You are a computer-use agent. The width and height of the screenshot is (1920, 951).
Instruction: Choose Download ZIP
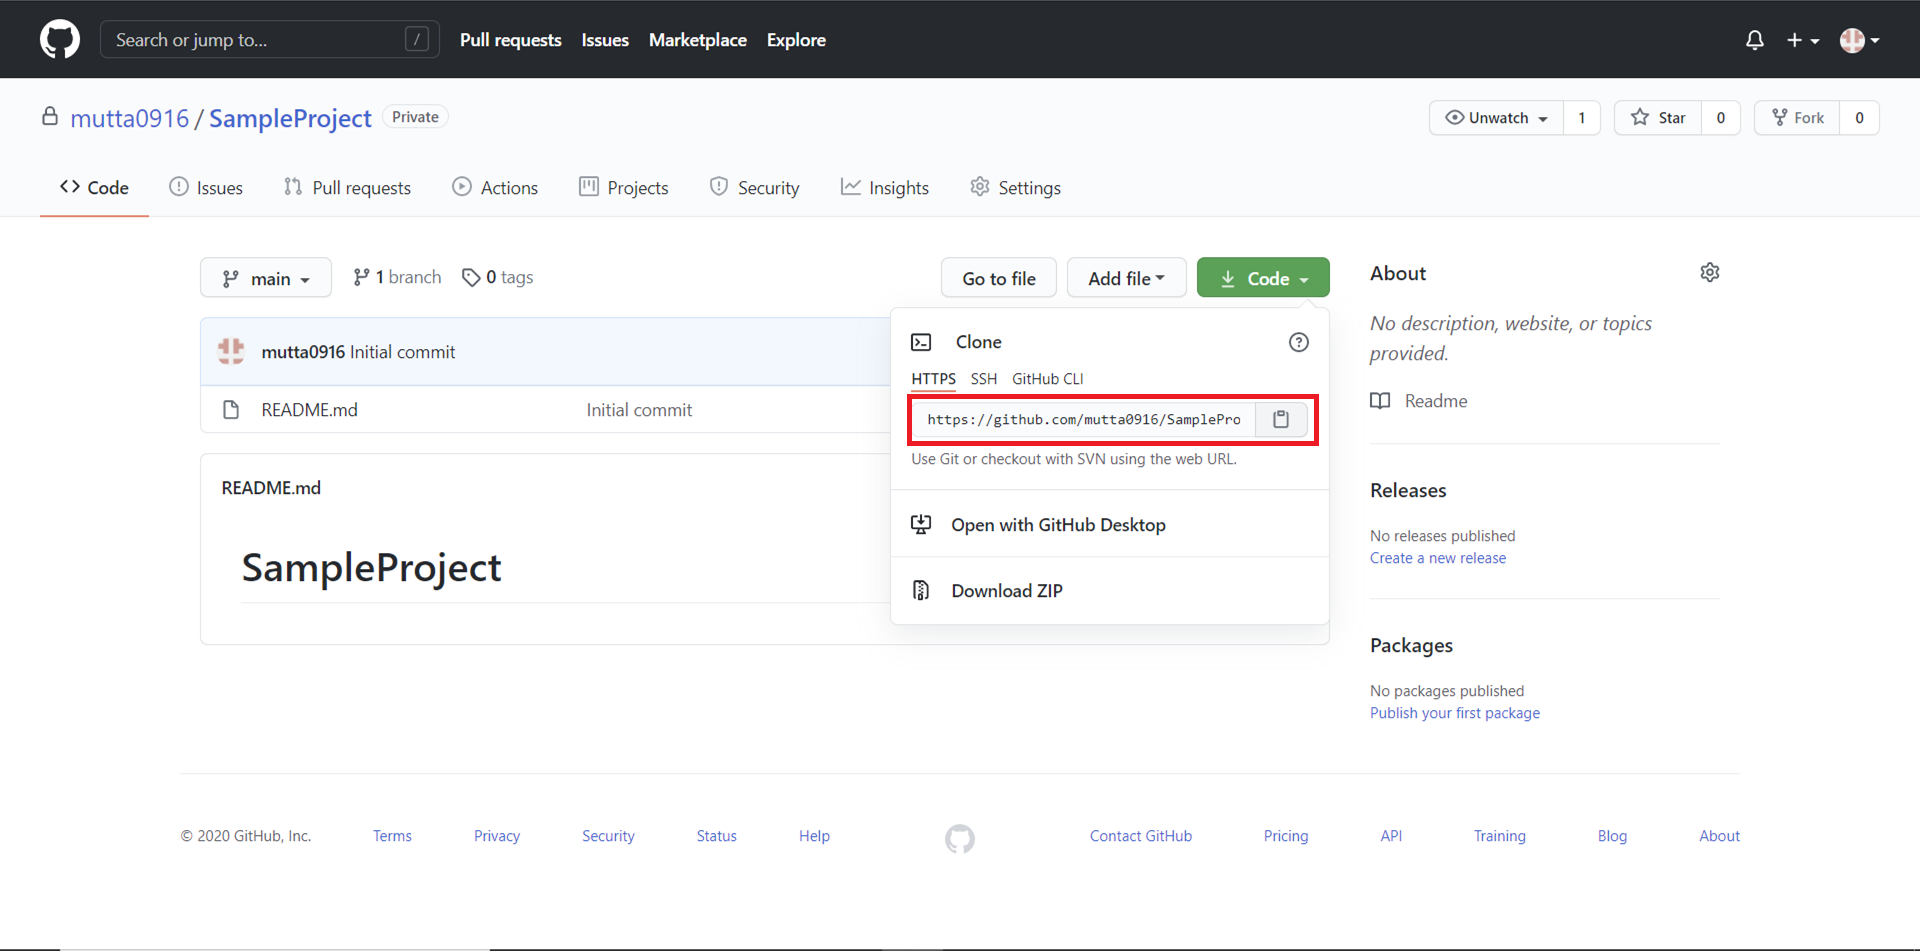[x=1110, y=590]
